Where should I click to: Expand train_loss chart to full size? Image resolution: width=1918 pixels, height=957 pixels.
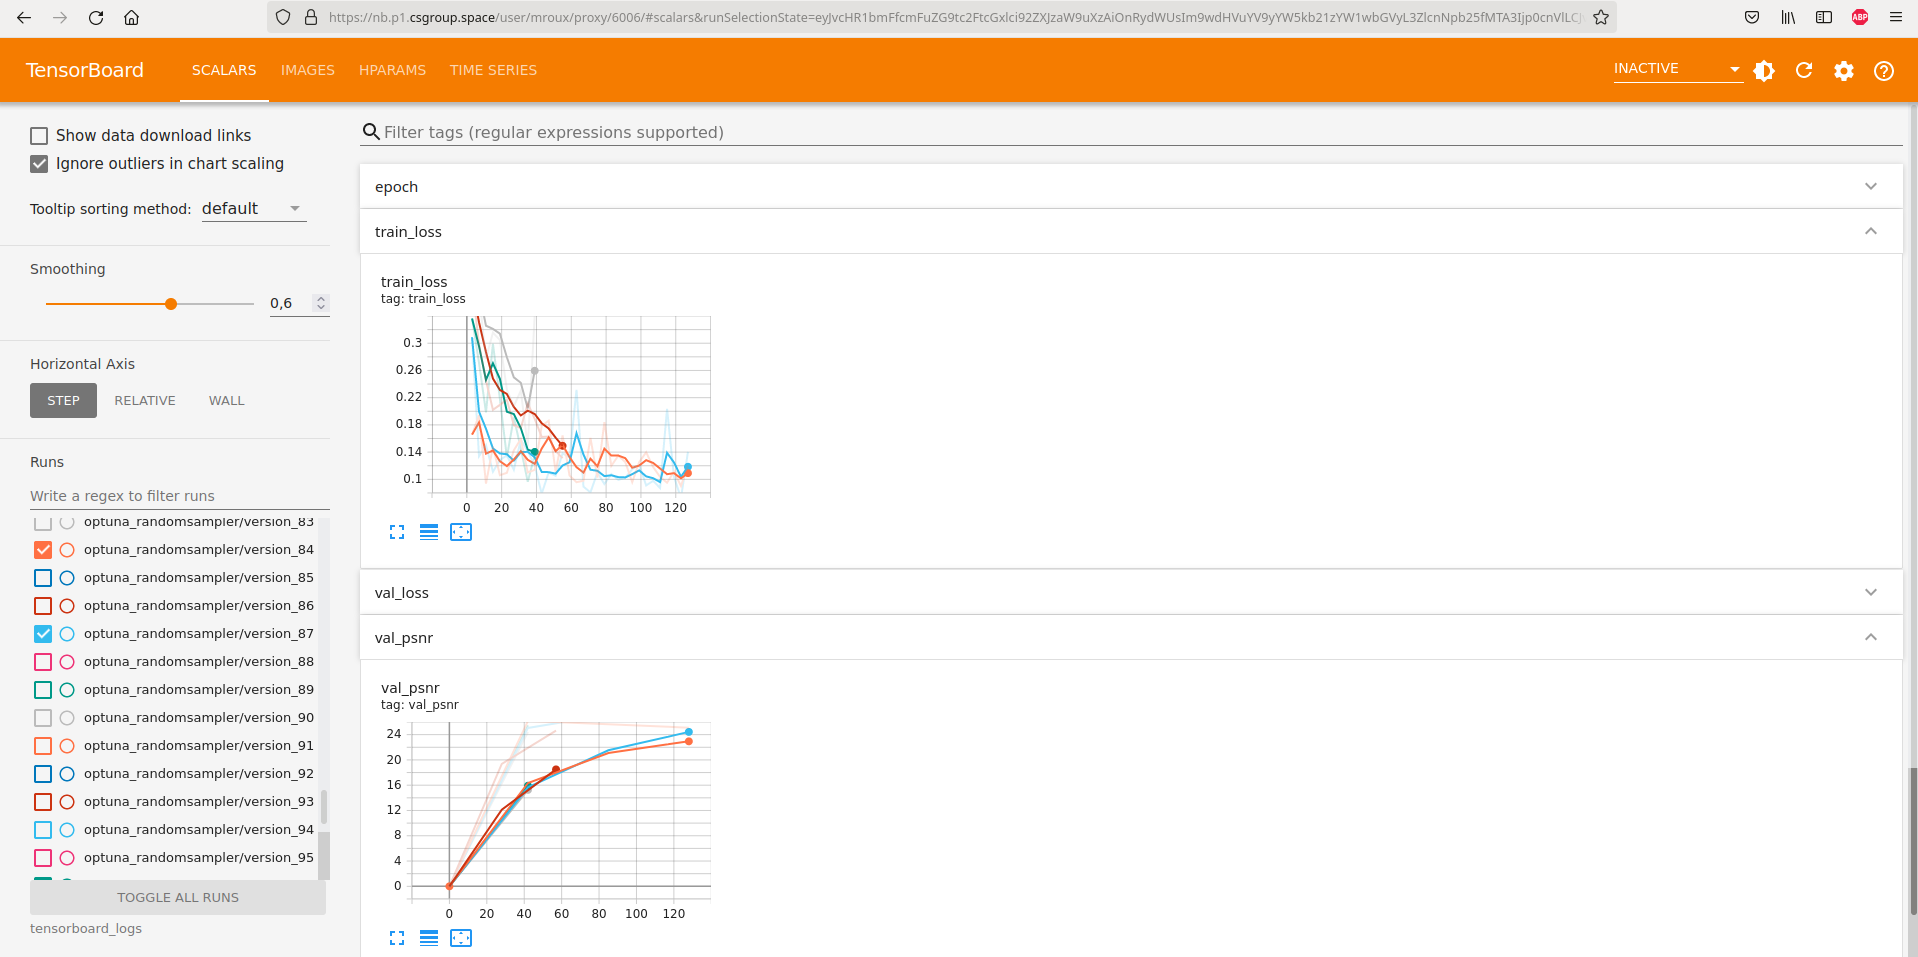coord(397,532)
